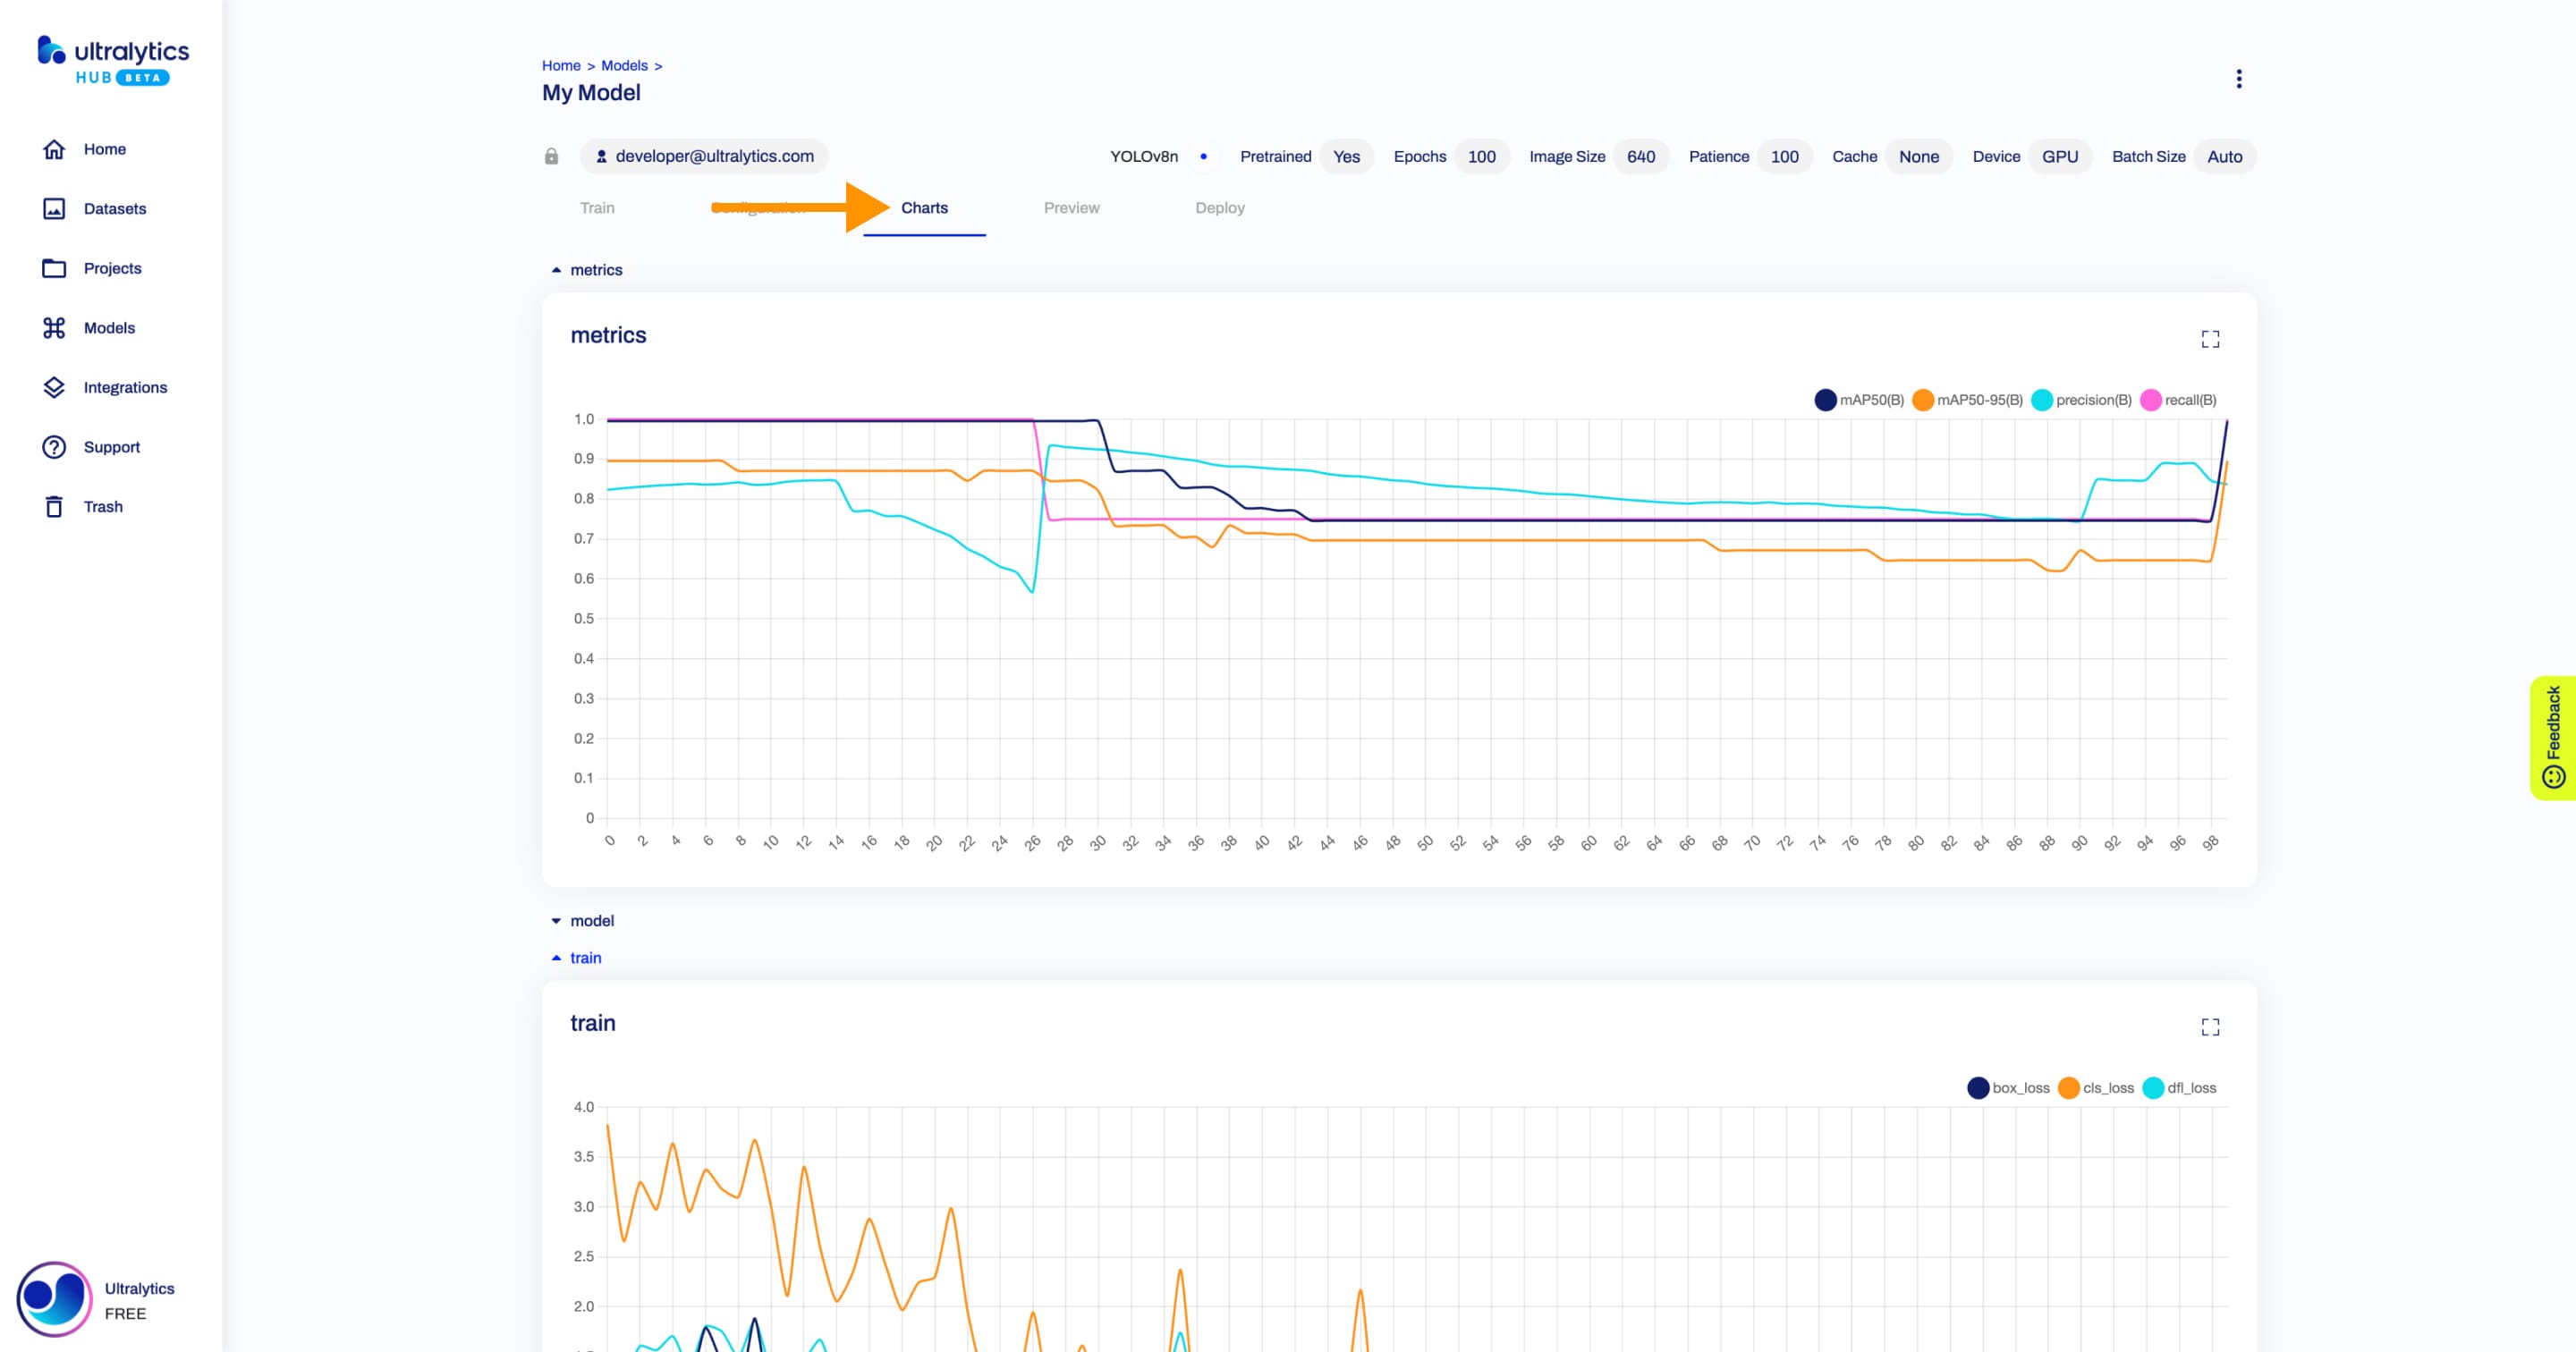Screen dimensions: 2576x1352
Task: Open the three-dot overflow menu
Action: coord(2239,79)
